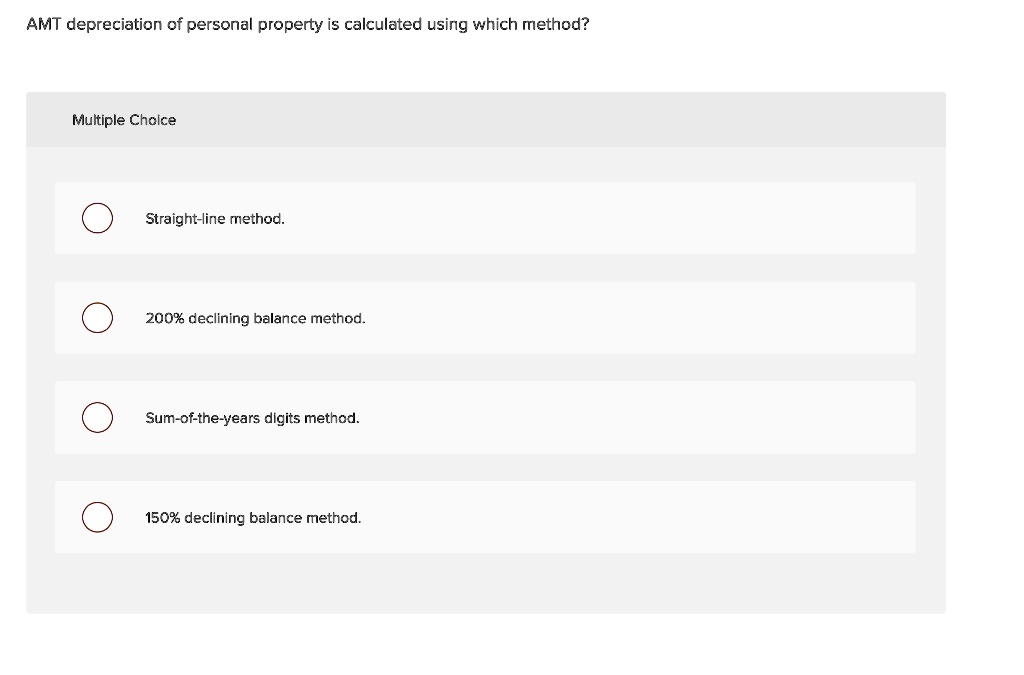Image resolution: width=1024 pixels, height=675 pixels.
Task: Click the 200% declining balance method label
Action: pos(255,318)
